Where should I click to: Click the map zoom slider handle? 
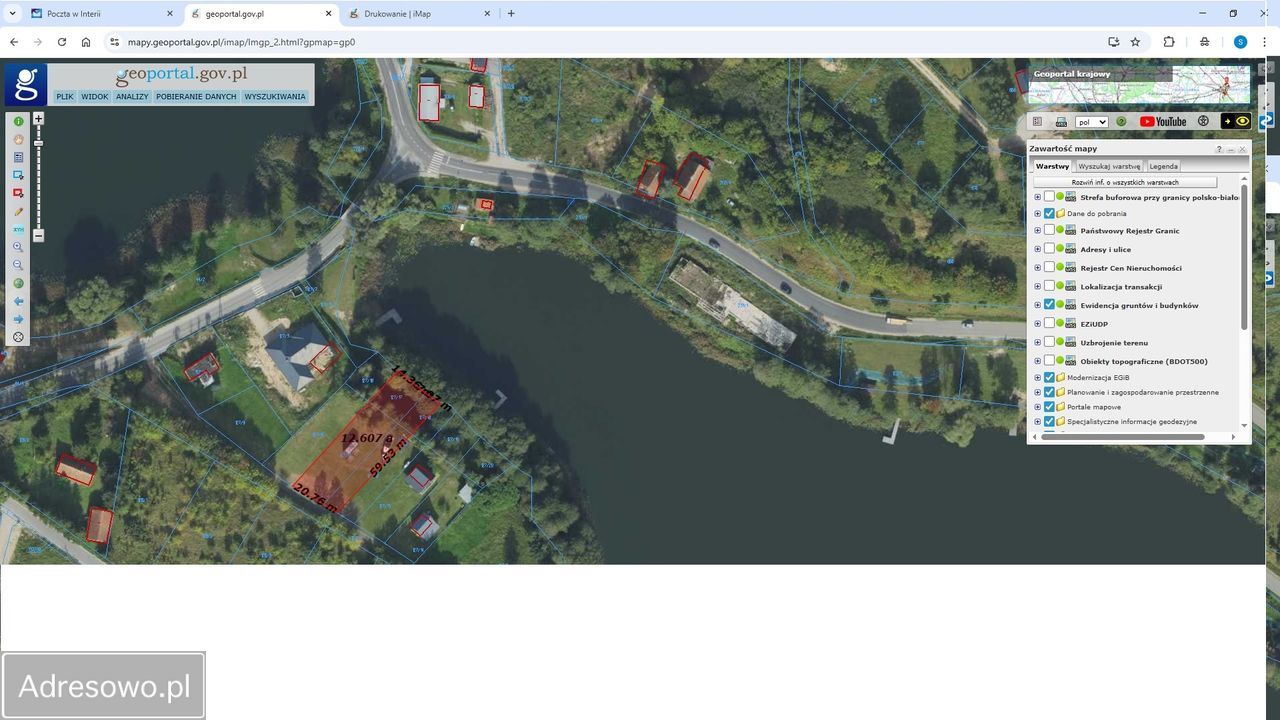pos(38,143)
